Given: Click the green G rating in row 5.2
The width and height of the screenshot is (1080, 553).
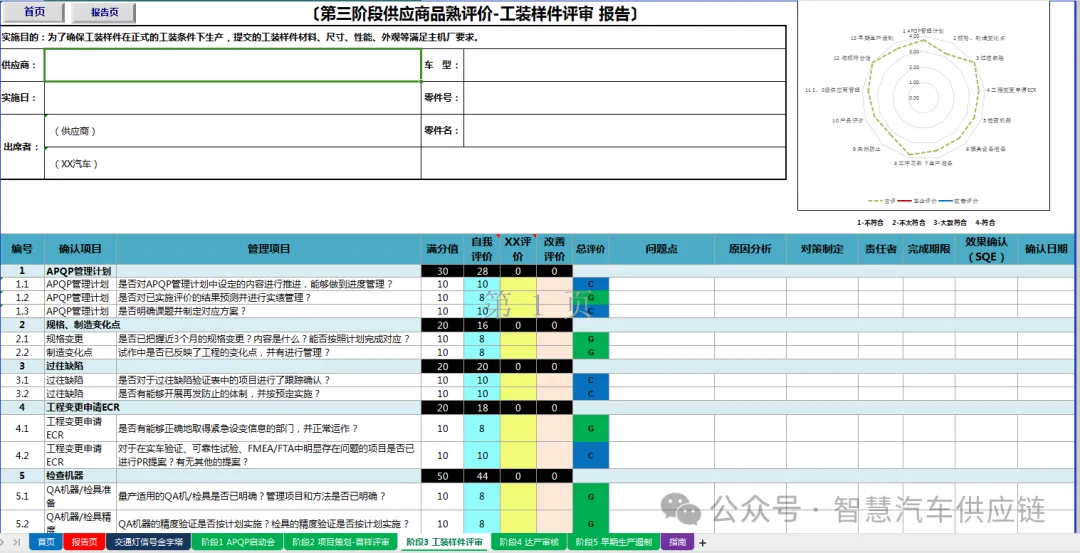Looking at the screenshot, I should (591, 523).
